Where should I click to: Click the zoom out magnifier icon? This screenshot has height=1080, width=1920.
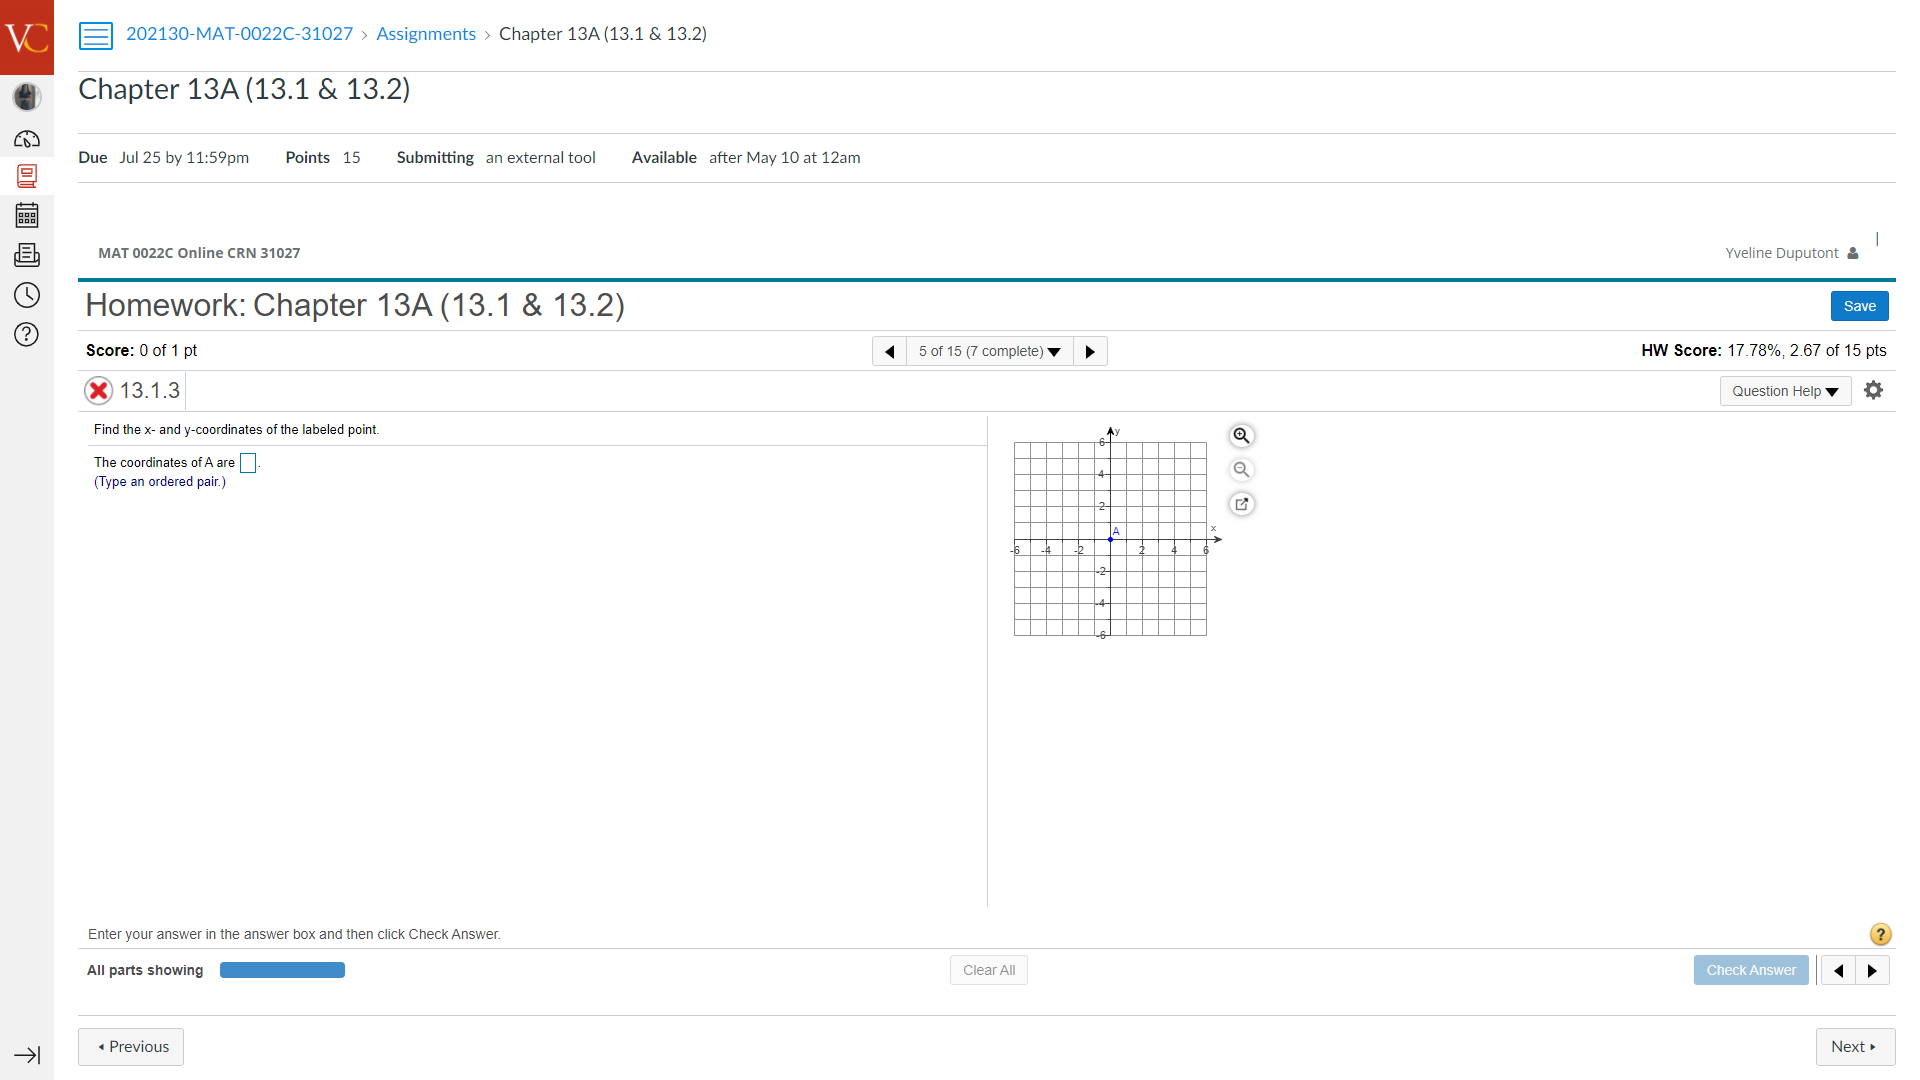[x=1242, y=469]
